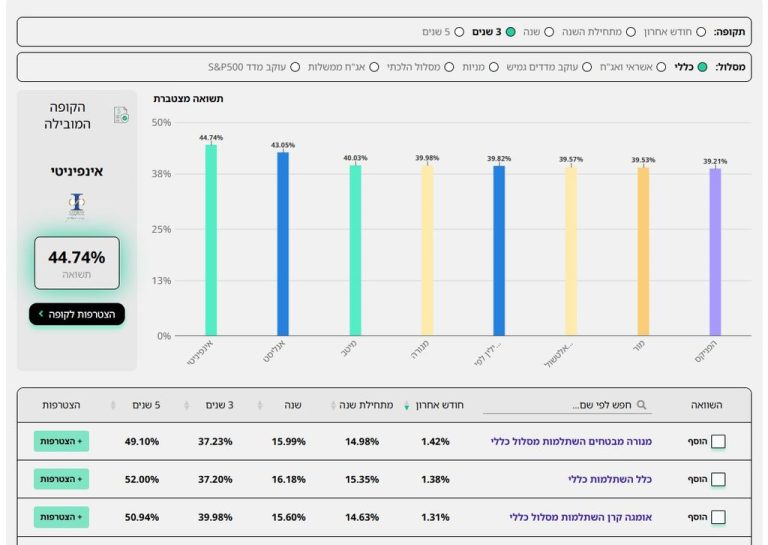Click the 'הצטרפות' column header
768x545 pixels.
61,405
